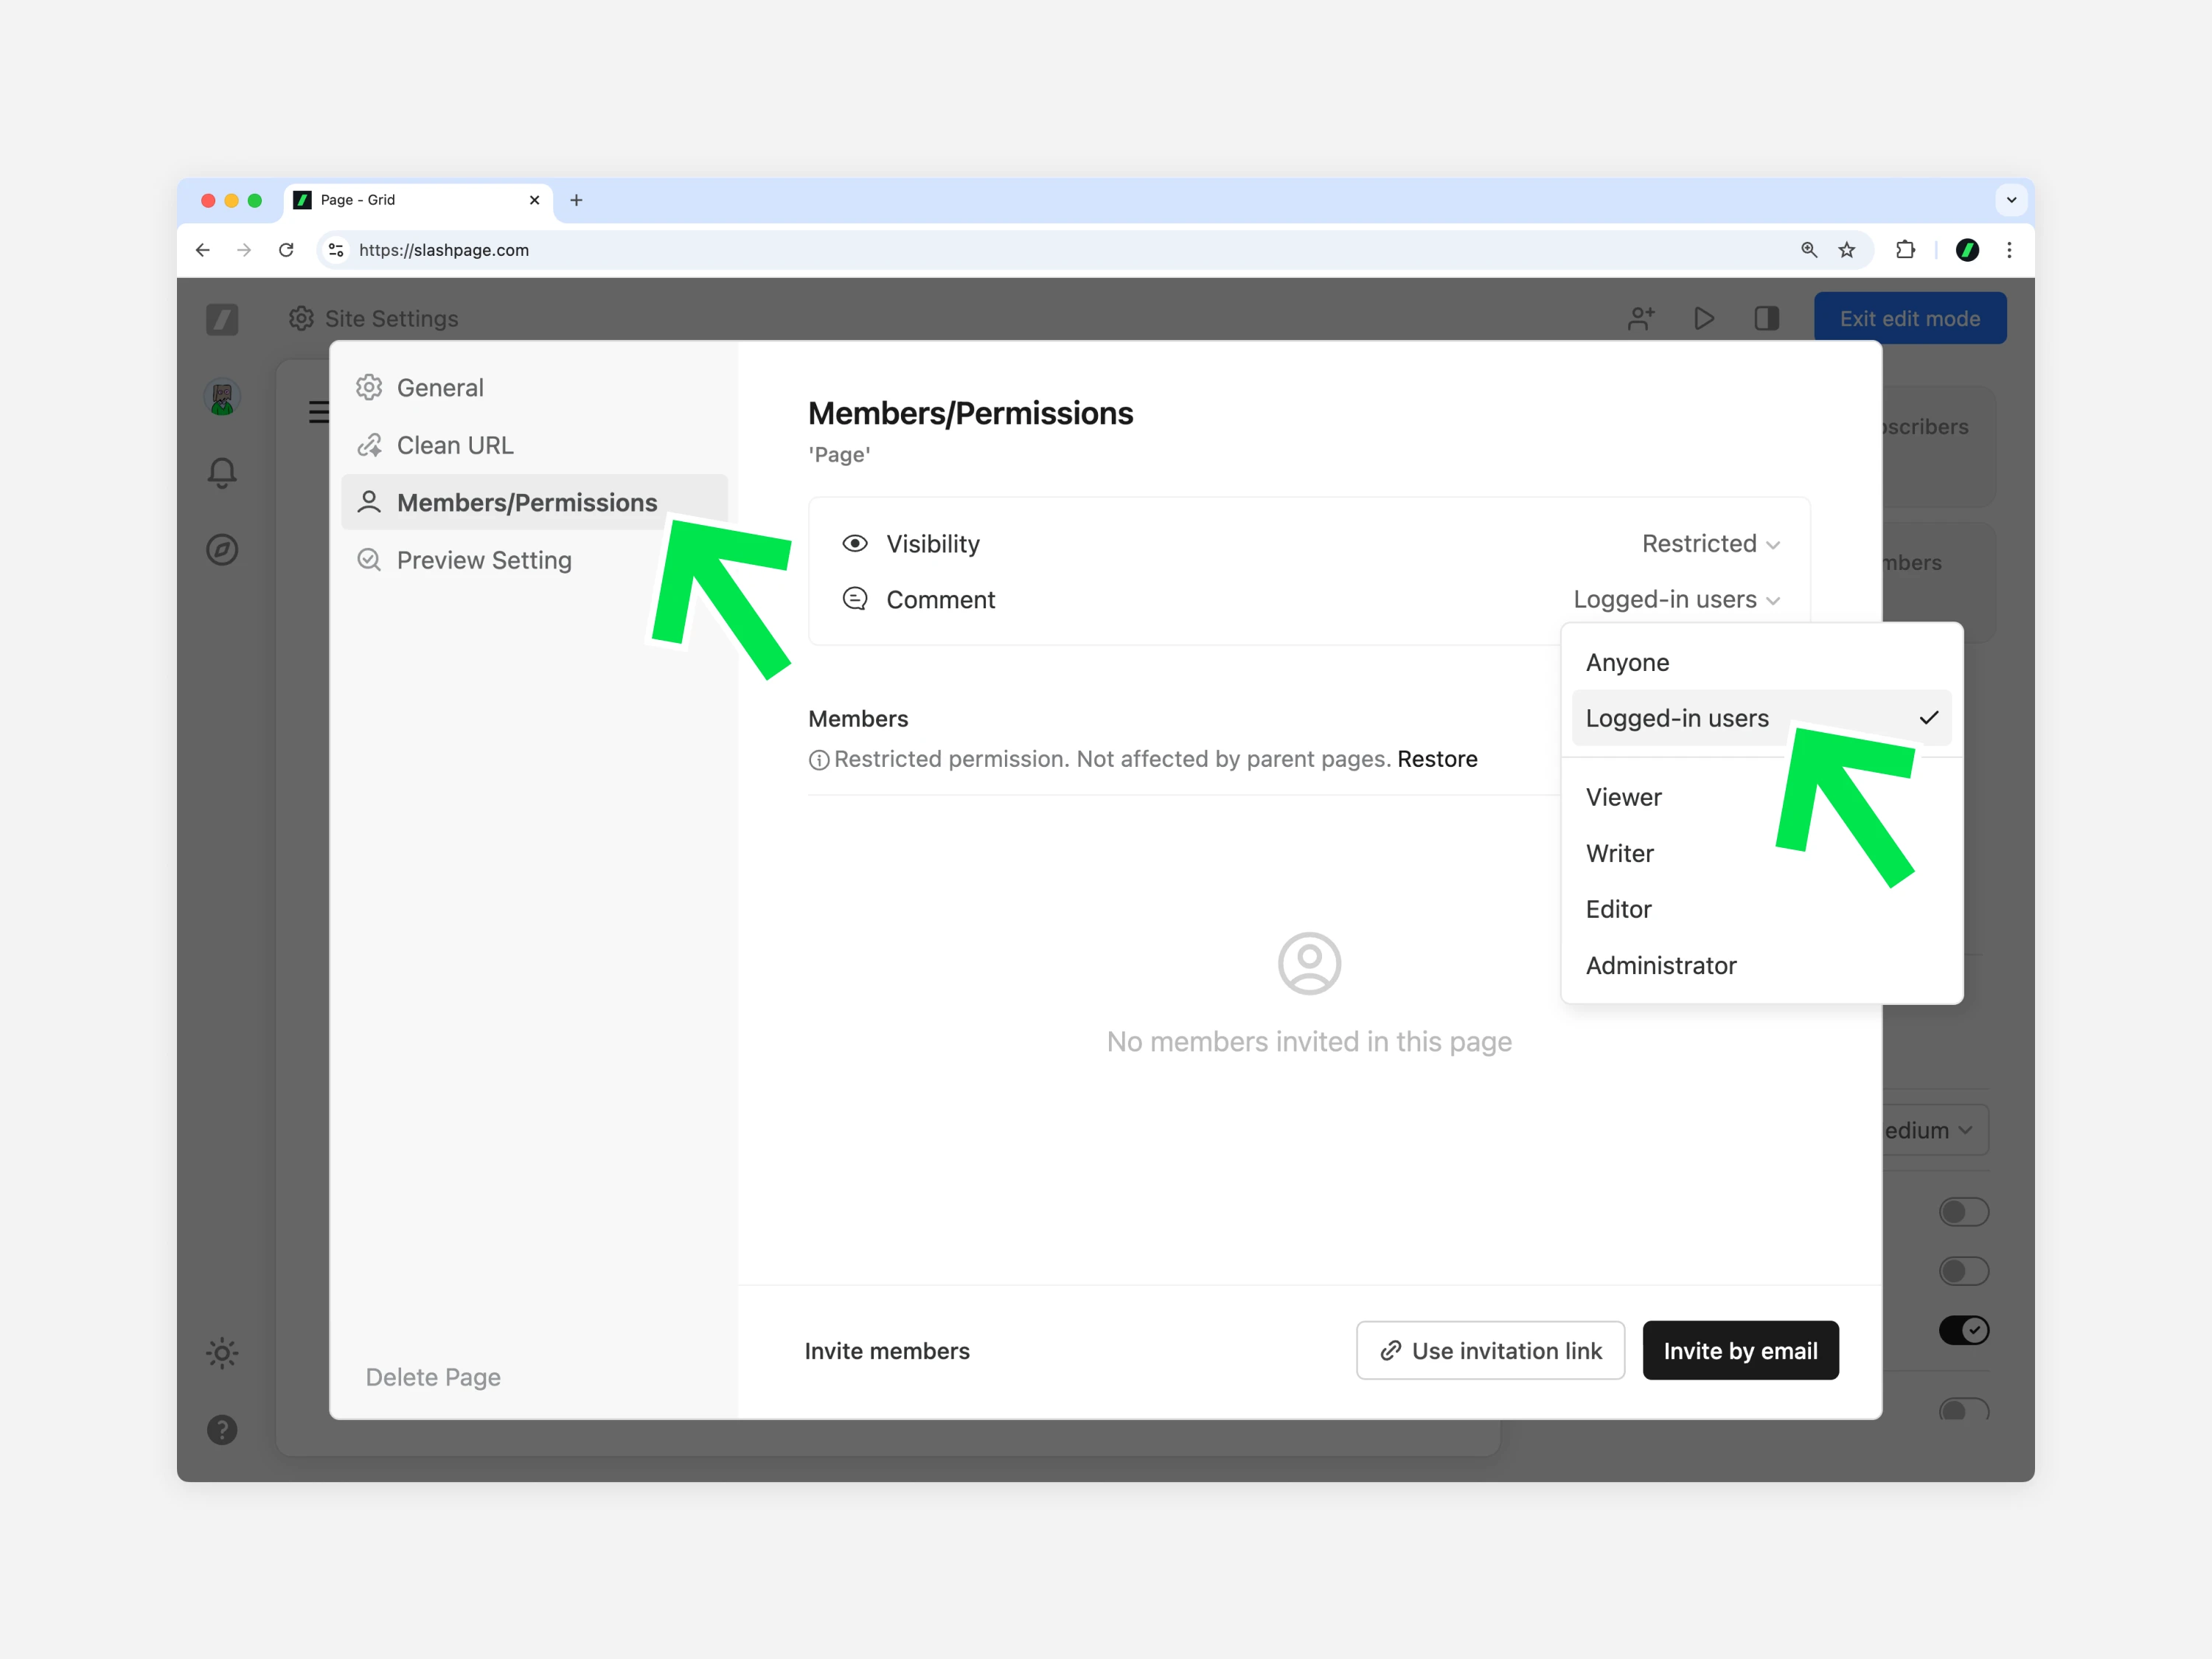Reload the browser page

[286, 250]
